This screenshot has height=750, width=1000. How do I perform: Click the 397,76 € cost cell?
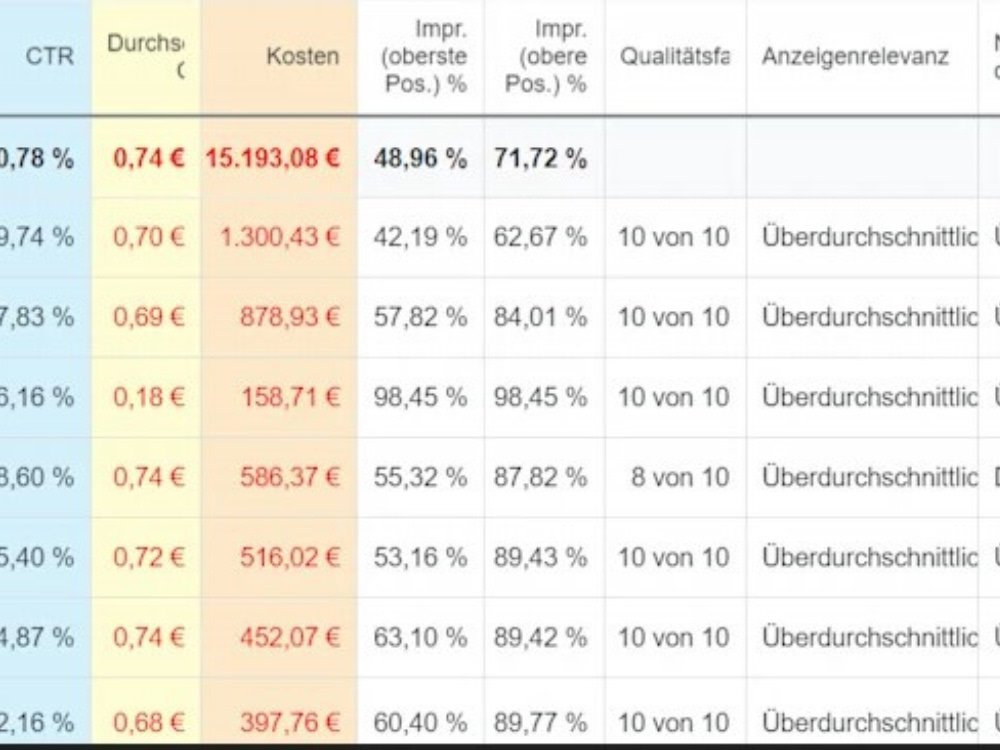(290, 723)
